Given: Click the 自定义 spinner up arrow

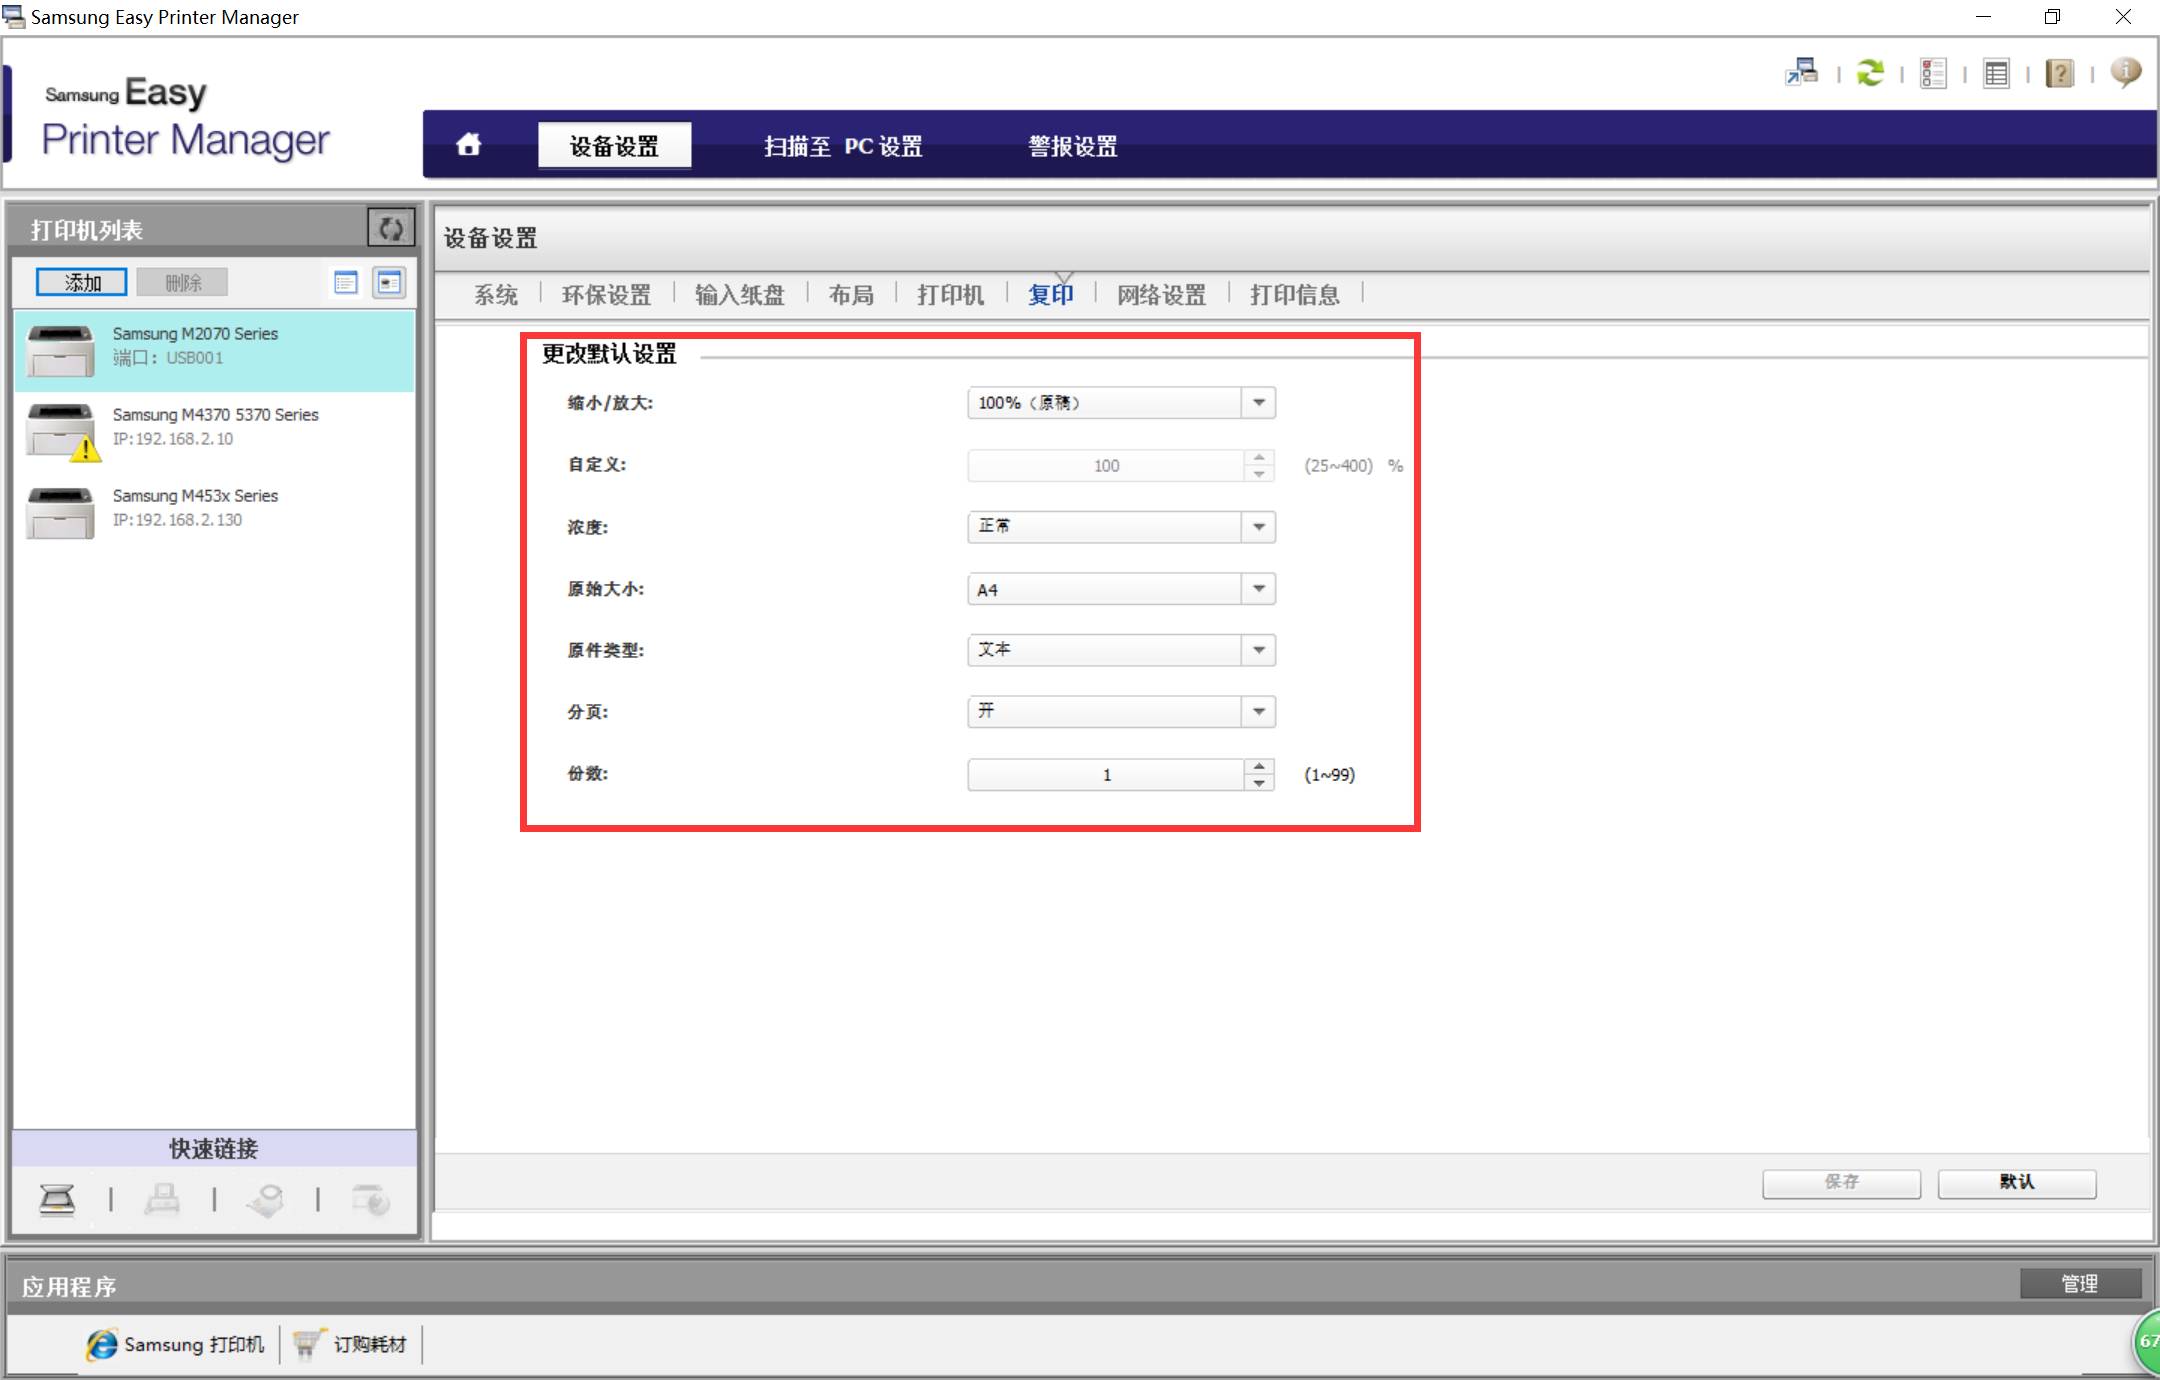Looking at the screenshot, I should [x=1259, y=458].
